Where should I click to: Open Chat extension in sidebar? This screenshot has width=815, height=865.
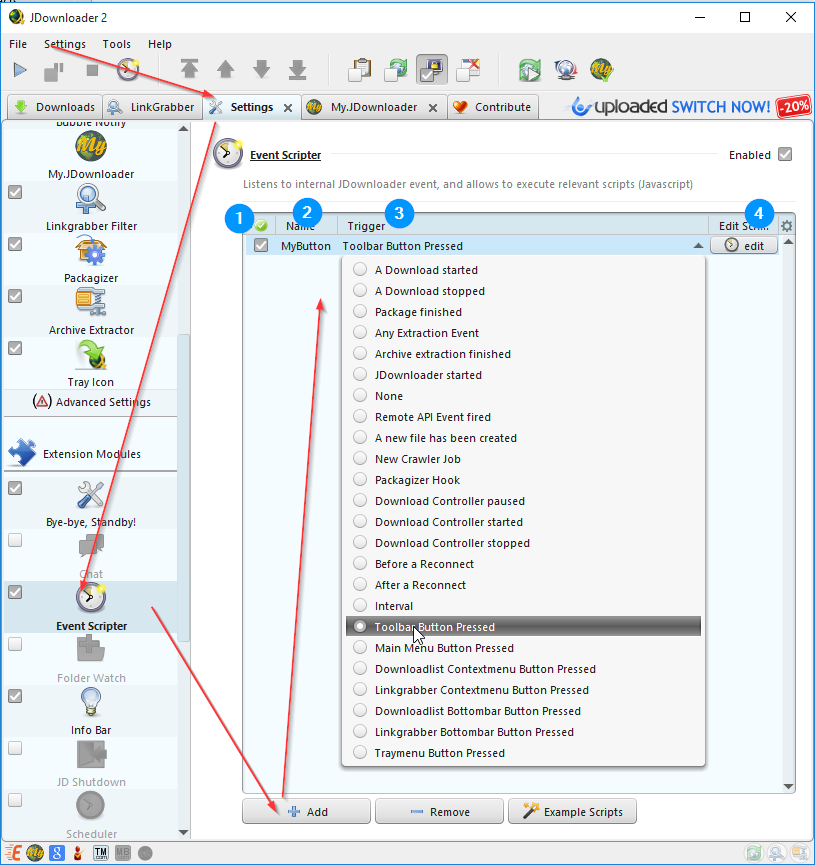(x=90, y=556)
